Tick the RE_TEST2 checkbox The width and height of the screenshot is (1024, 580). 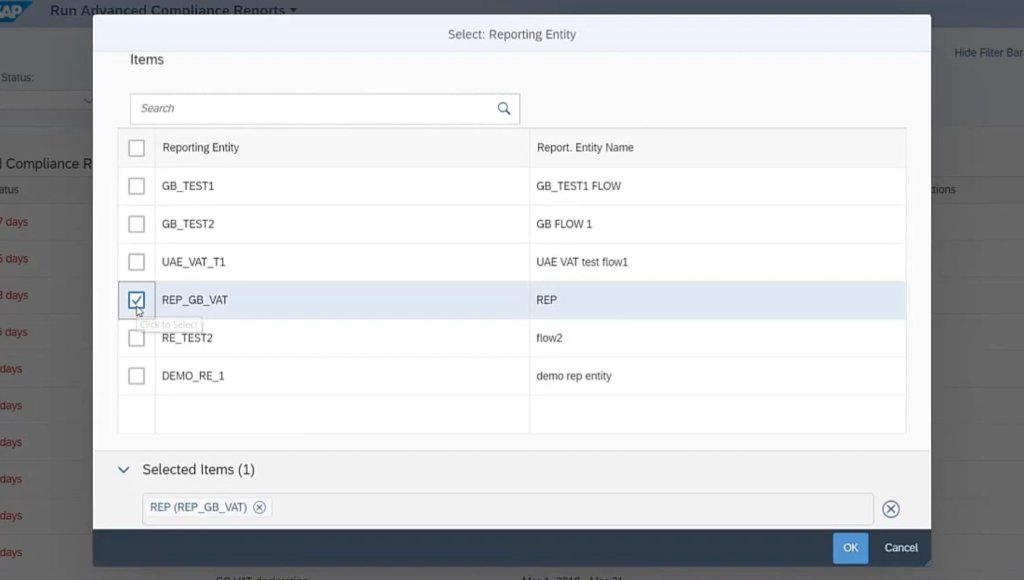[137, 339]
